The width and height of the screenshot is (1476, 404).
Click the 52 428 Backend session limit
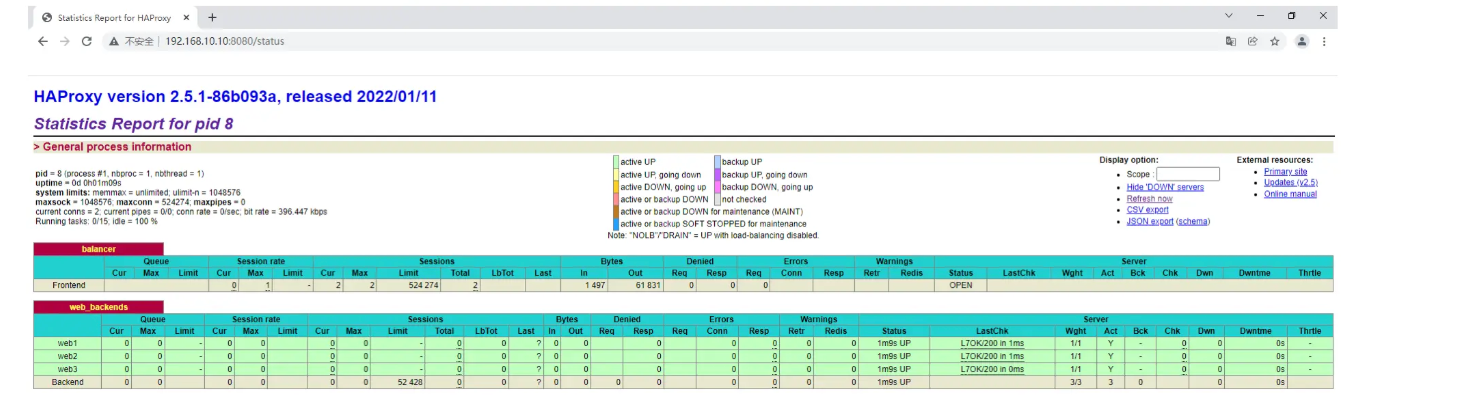410,382
